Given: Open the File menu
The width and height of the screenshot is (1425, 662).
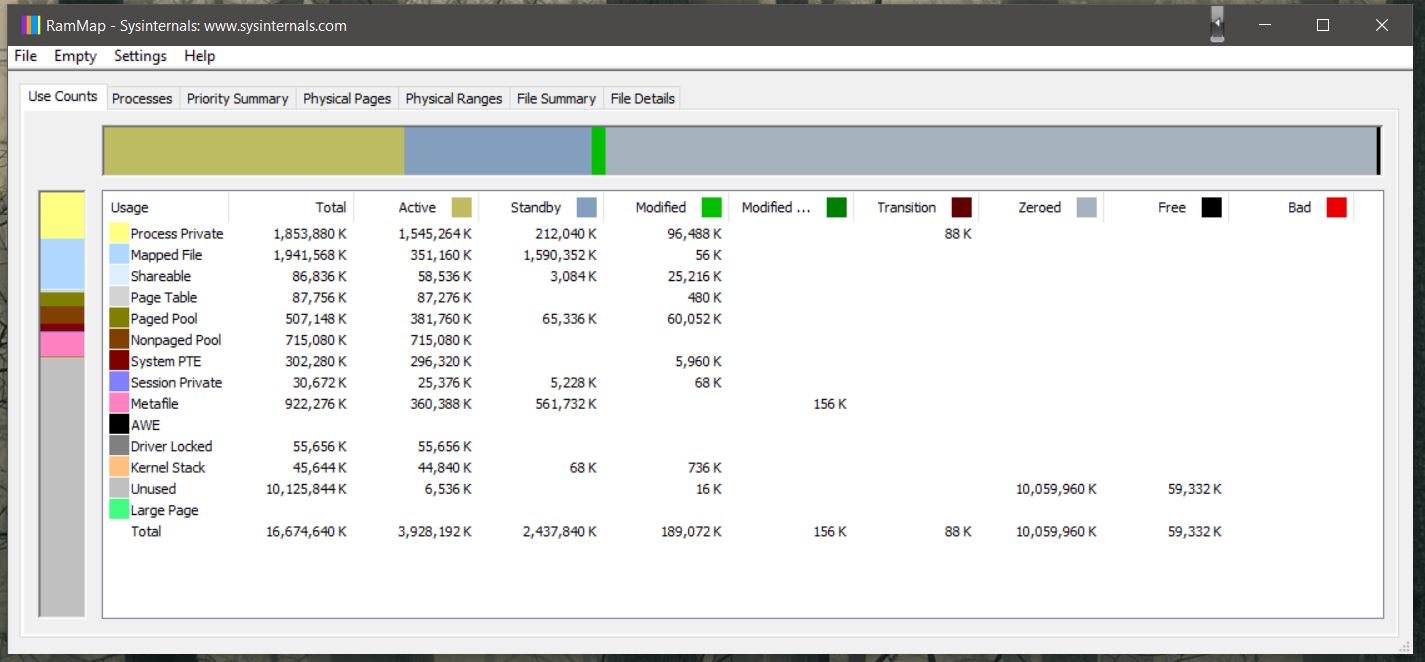Looking at the screenshot, I should [x=26, y=56].
